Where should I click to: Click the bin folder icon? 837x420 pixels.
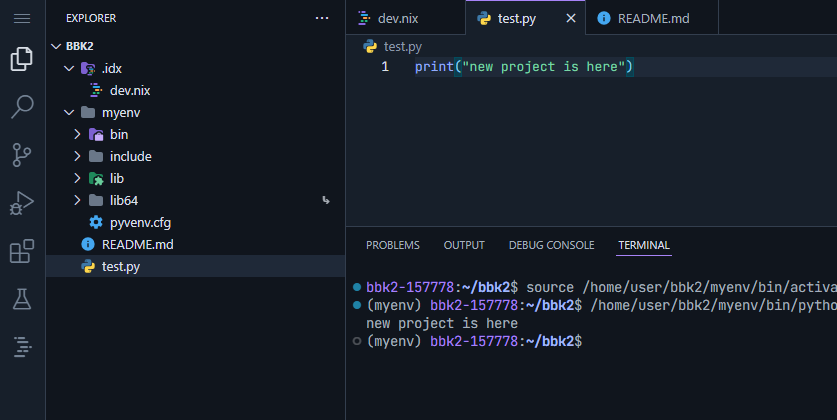click(x=96, y=134)
